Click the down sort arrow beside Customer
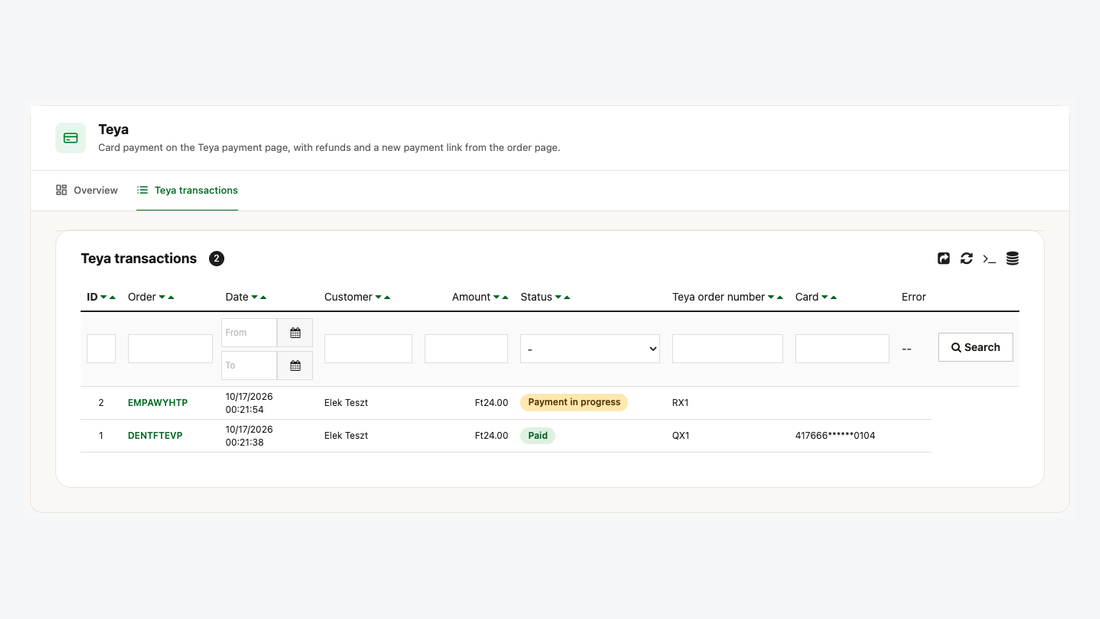Image resolution: width=1100 pixels, height=619 pixels. tap(378, 297)
